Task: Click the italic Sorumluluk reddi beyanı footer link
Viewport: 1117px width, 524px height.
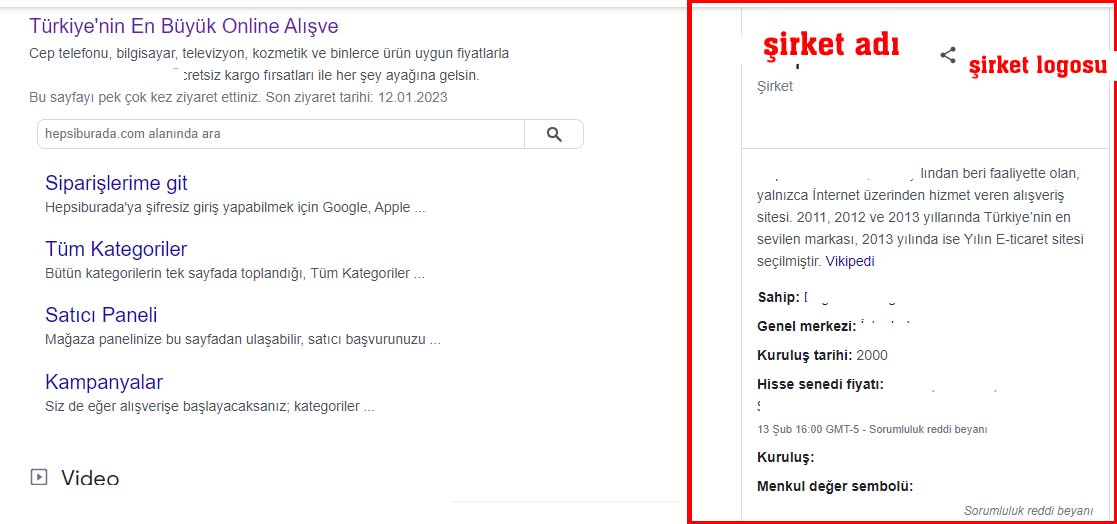Action: coord(1028,510)
